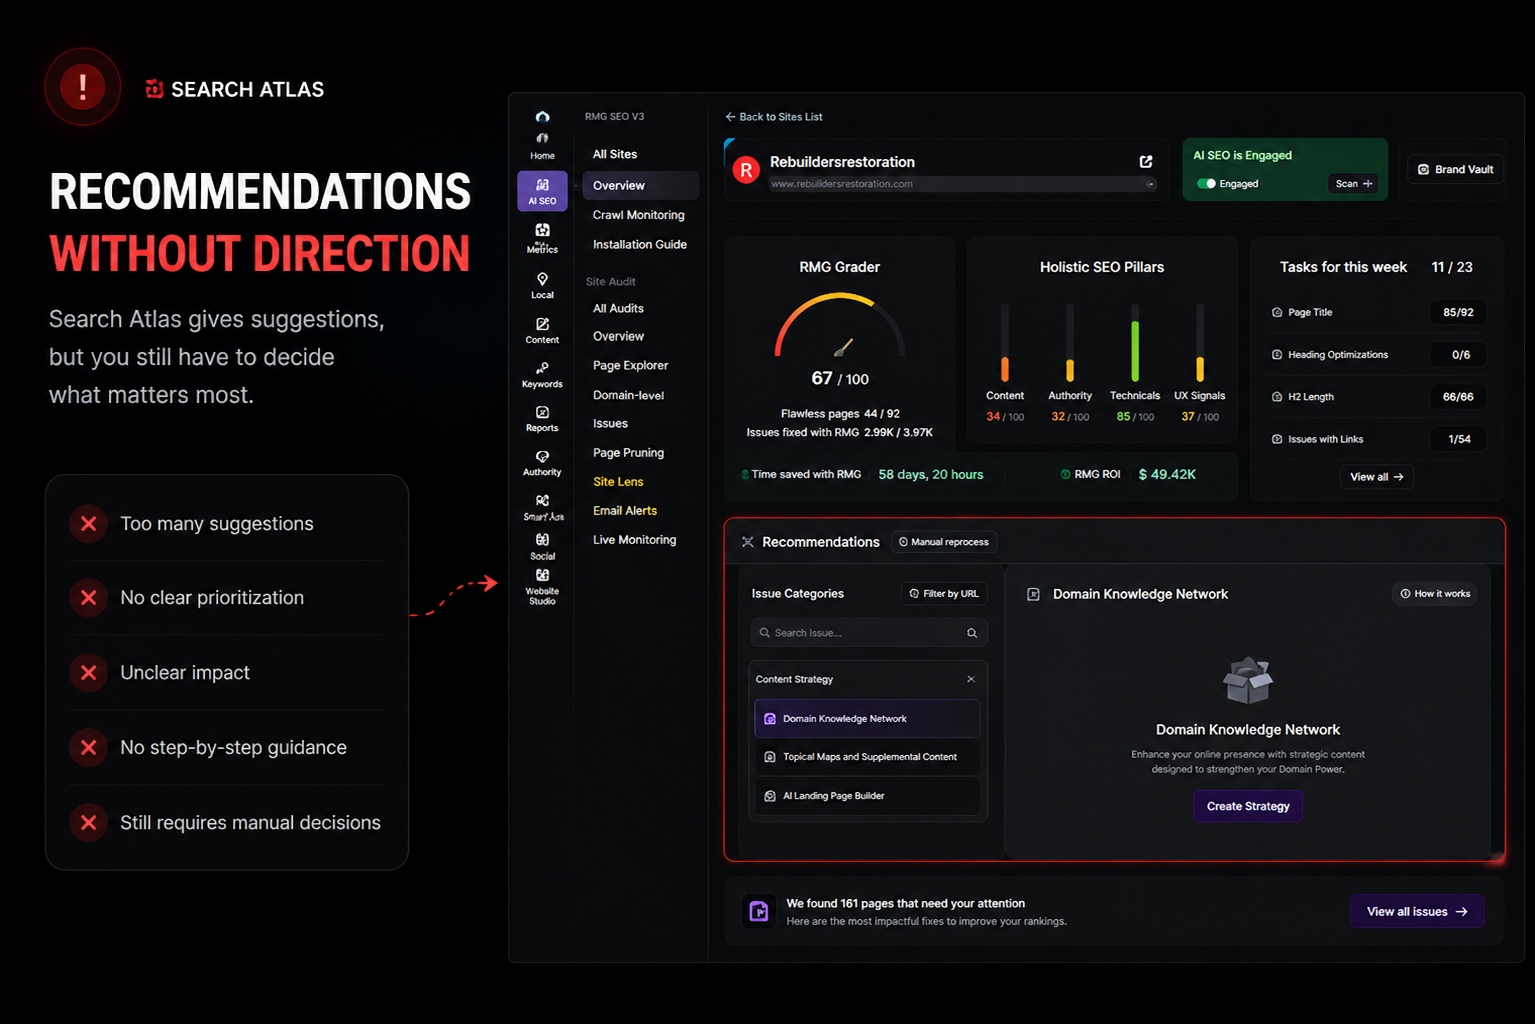Select Overview under Site Audit

(618, 336)
